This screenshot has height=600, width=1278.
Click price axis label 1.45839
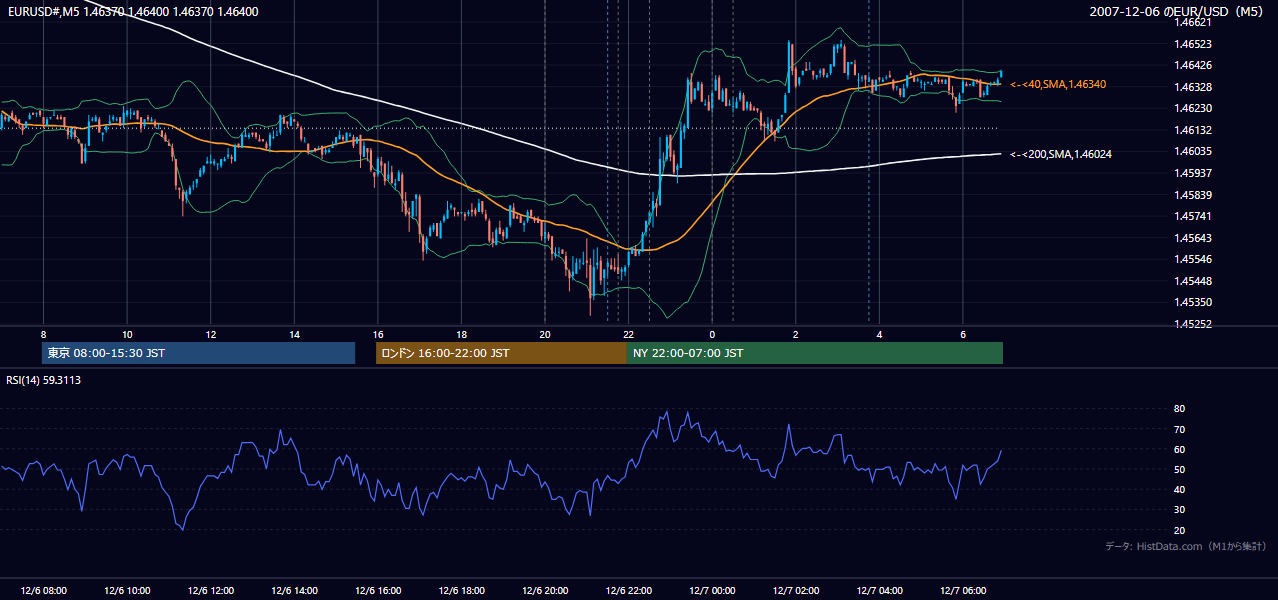1193,195
